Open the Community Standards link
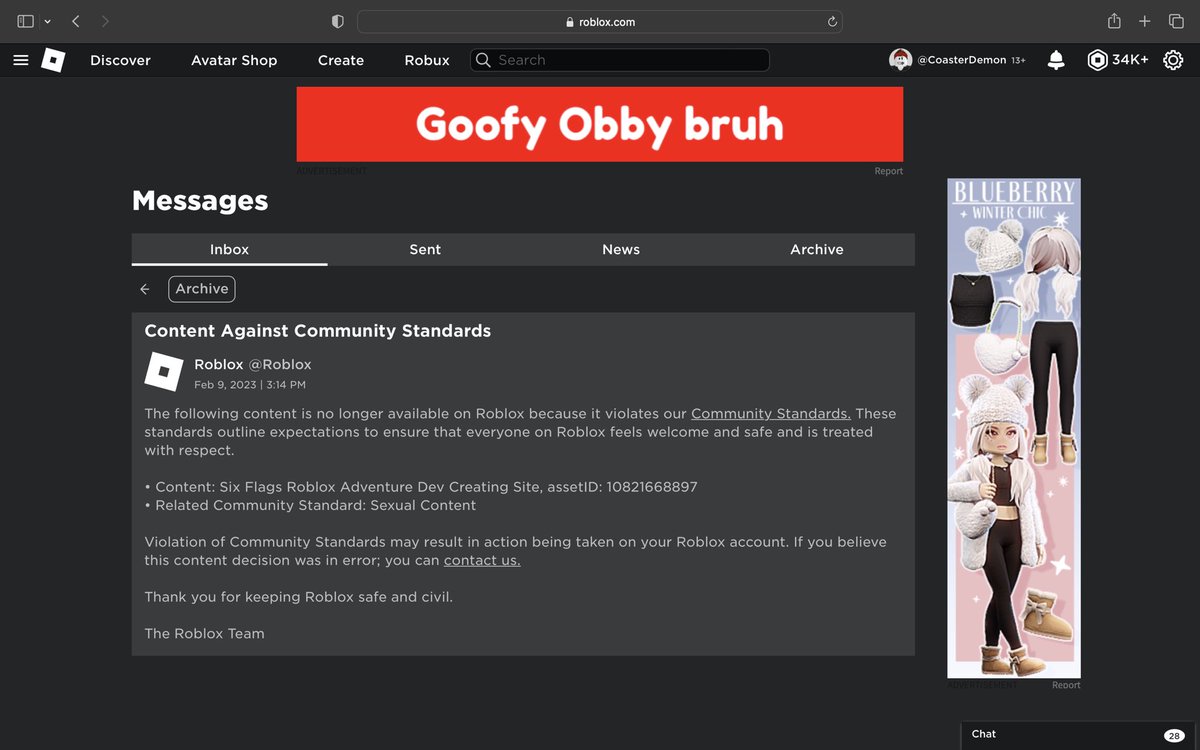This screenshot has height=750, width=1200. [x=771, y=413]
